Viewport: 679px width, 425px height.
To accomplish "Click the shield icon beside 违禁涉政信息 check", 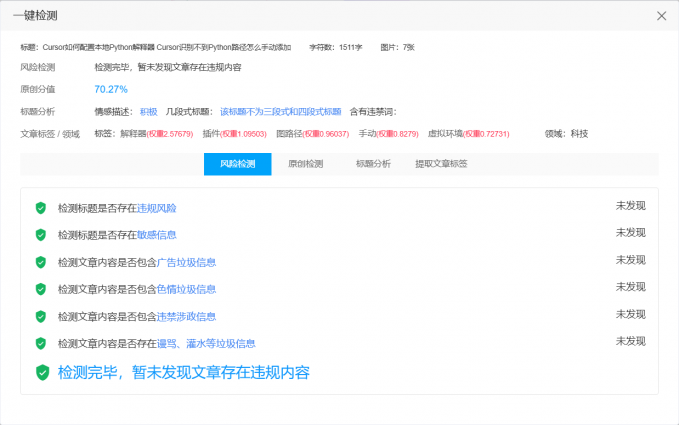I will [41, 316].
